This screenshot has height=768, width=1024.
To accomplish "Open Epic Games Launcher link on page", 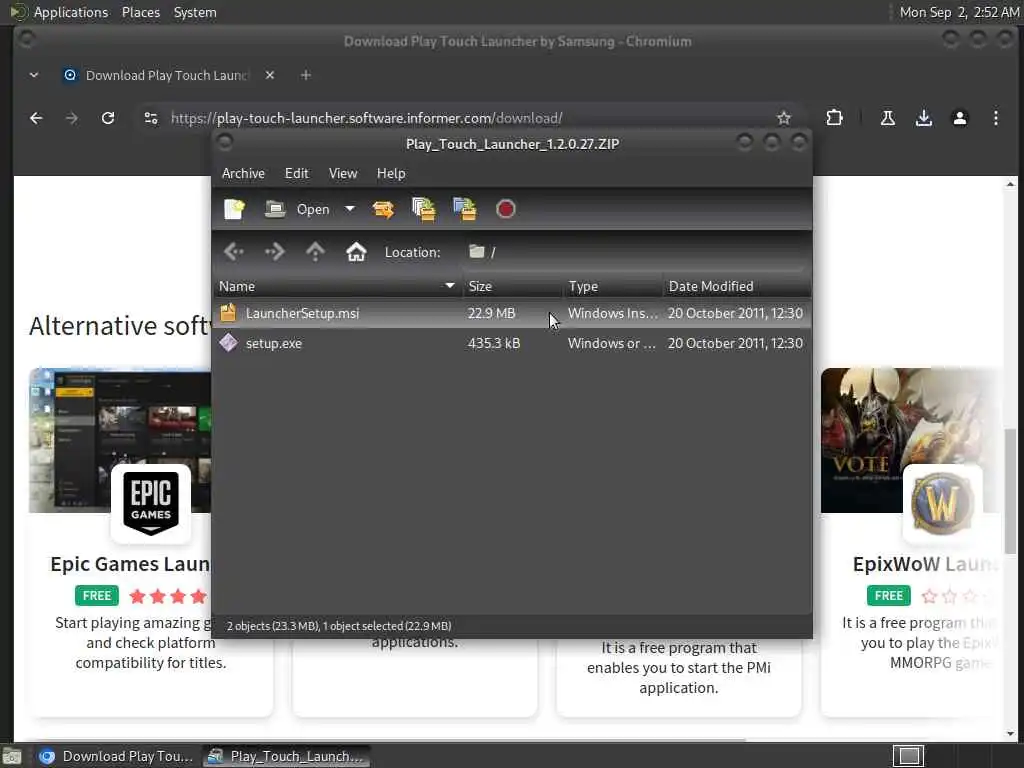I will coord(130,564).
